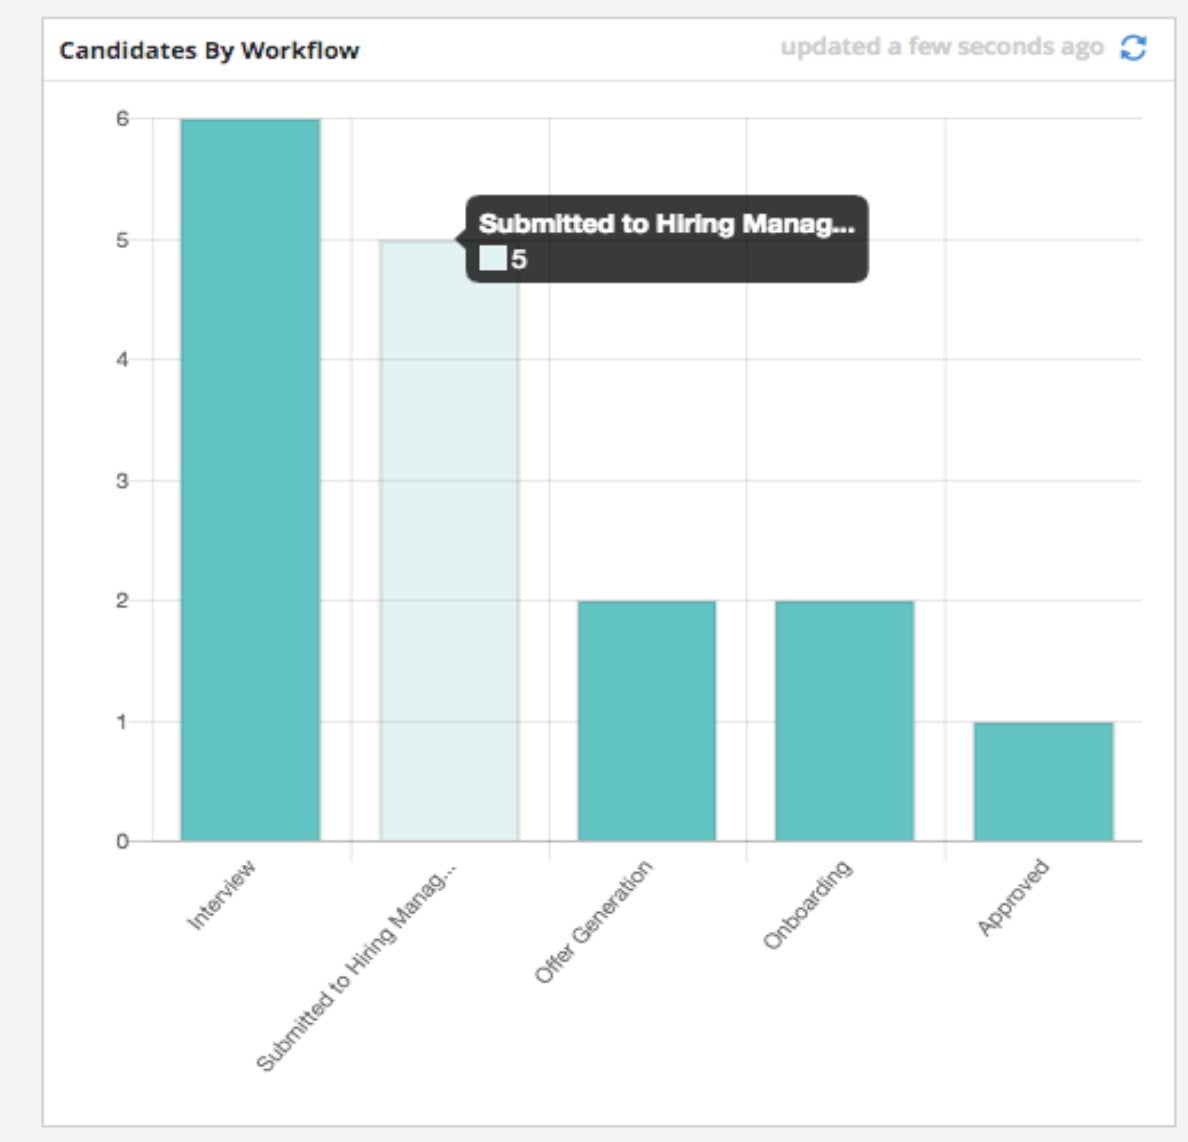Click the y-axis value 3
1188x1142 pixels.
(122, 481)
